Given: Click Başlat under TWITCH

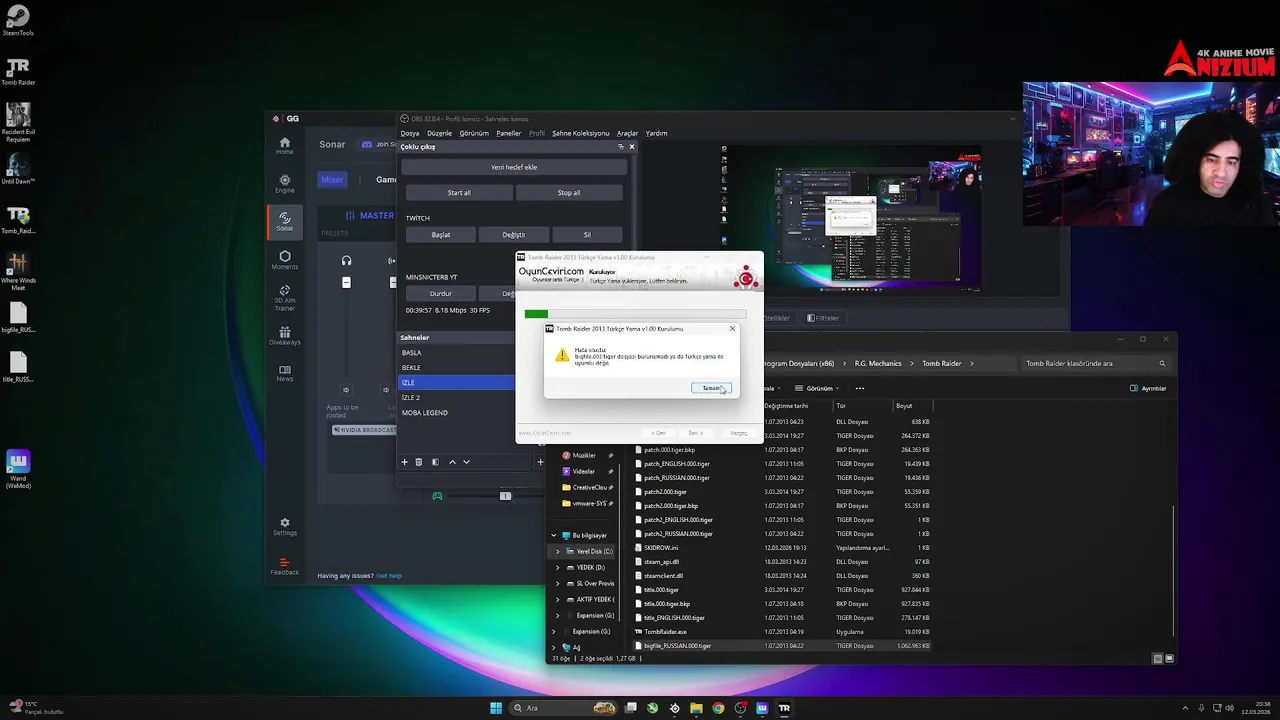Looking at the screenshot, I should (x=441, y=234).
